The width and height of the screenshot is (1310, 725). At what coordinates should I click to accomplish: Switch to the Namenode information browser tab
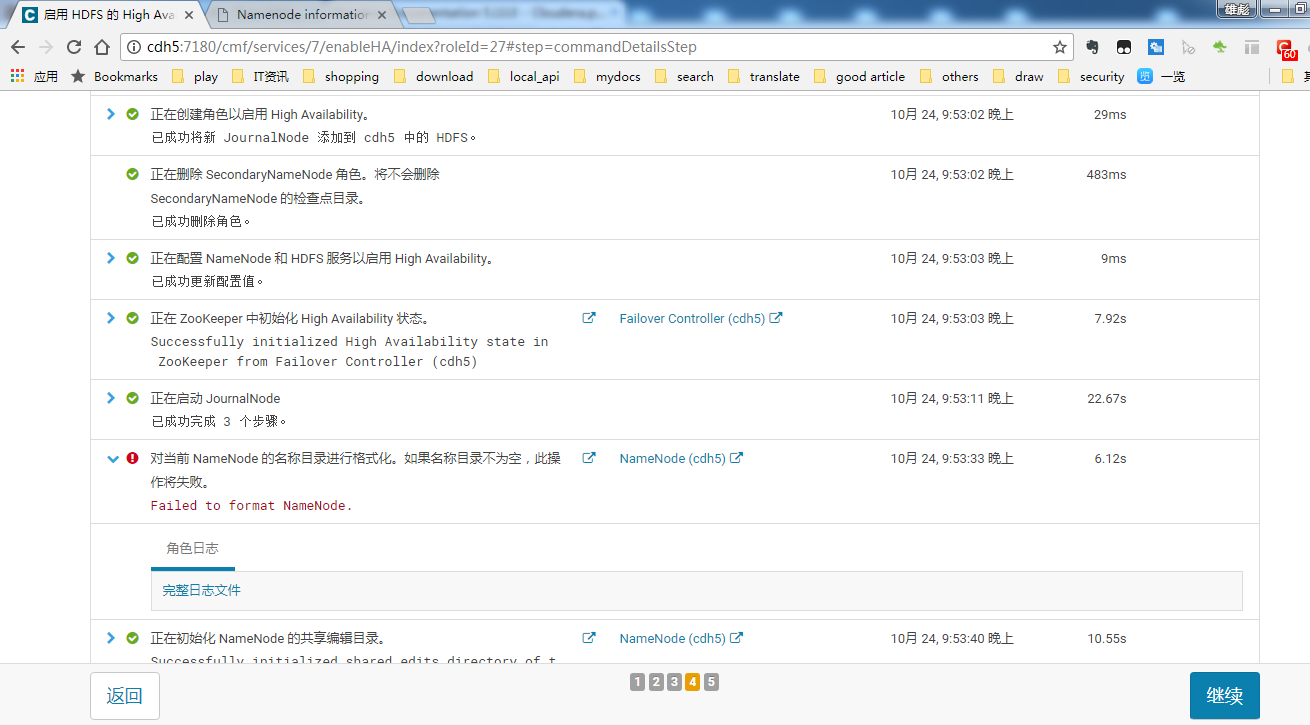coord(302,15)
